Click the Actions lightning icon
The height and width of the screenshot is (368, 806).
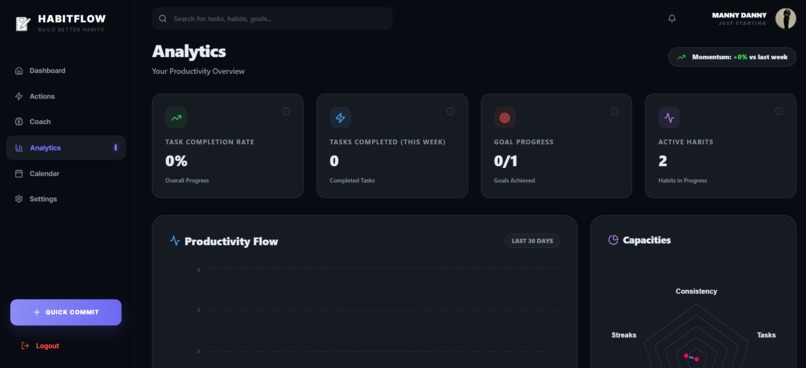click(x=19, y=97)
